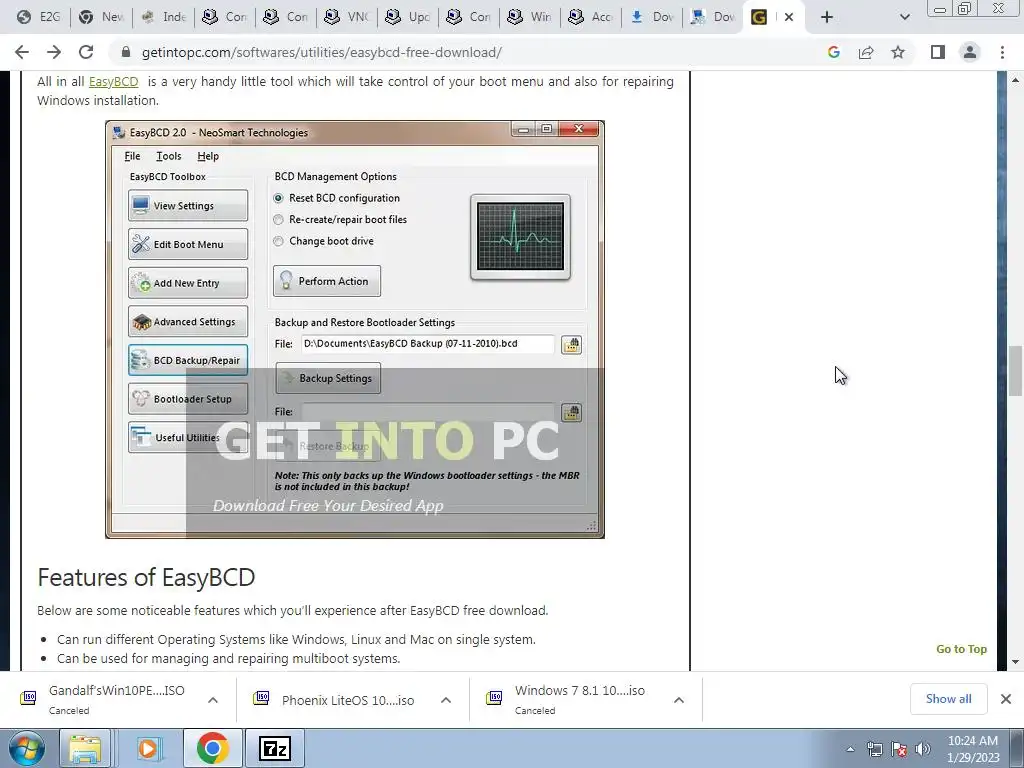
Task: Go back to the previous page
Action: coord(22,52)
